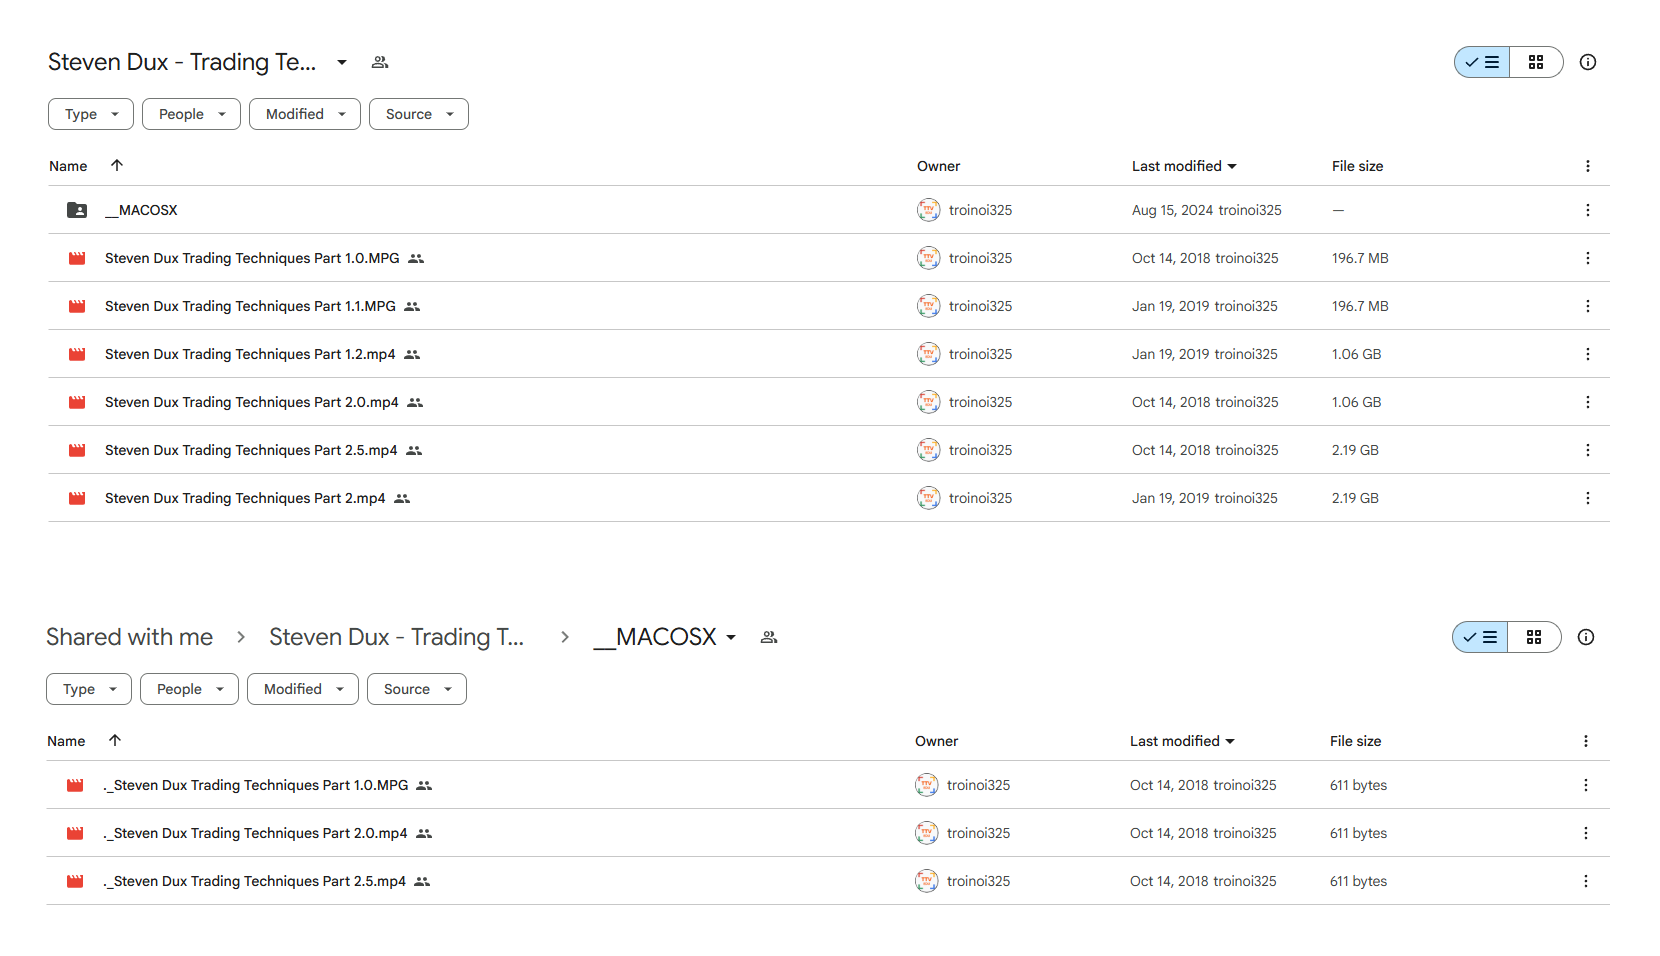Open the Type filter in the __MACOSX view

coord(89,689)
